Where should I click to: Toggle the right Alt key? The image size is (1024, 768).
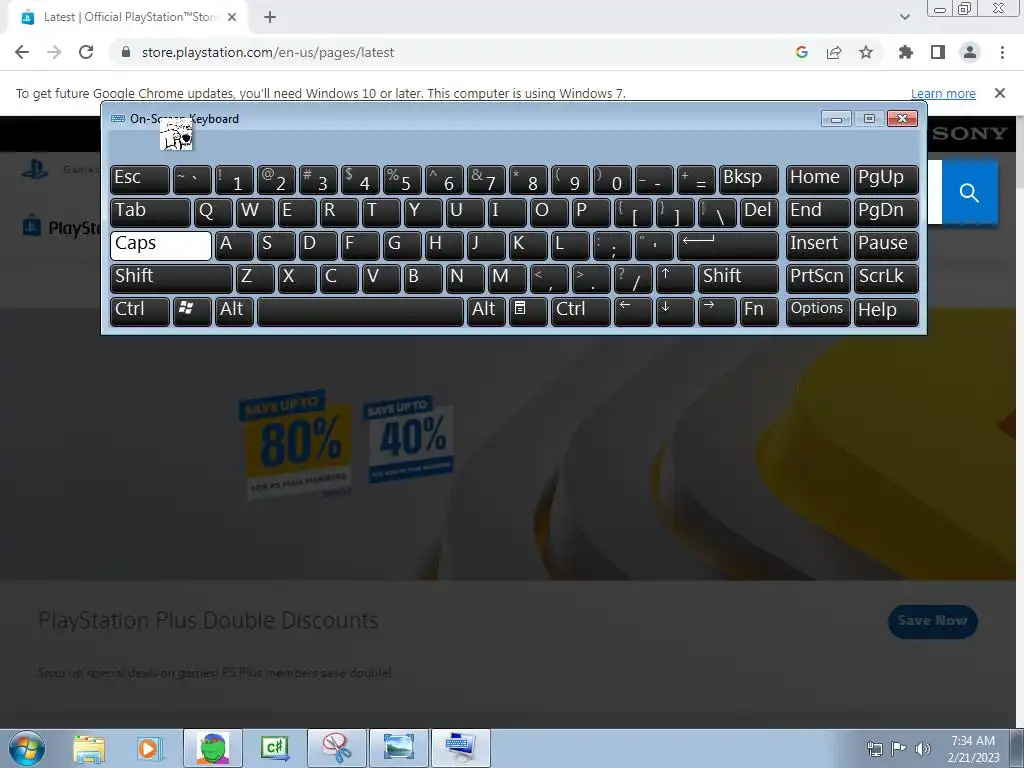pos(486,311)
